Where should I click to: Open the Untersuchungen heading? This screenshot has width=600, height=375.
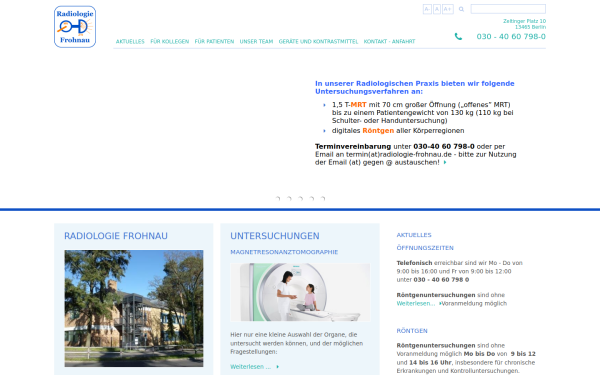275,236
